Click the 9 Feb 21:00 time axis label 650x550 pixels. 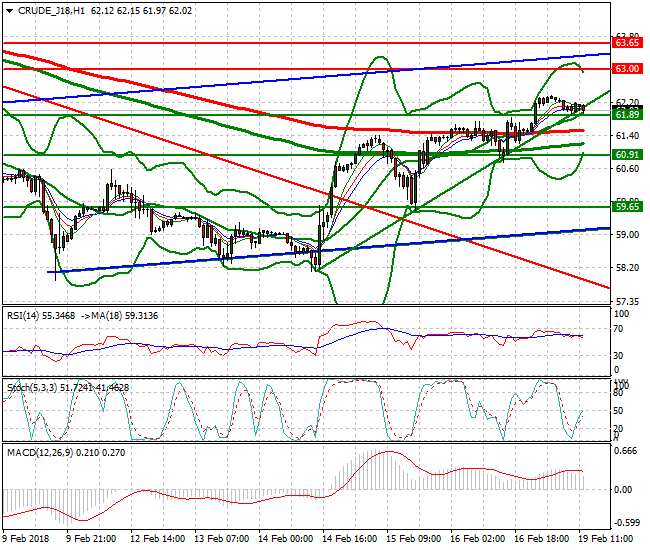pyautogui.click(x=91, y=539)
